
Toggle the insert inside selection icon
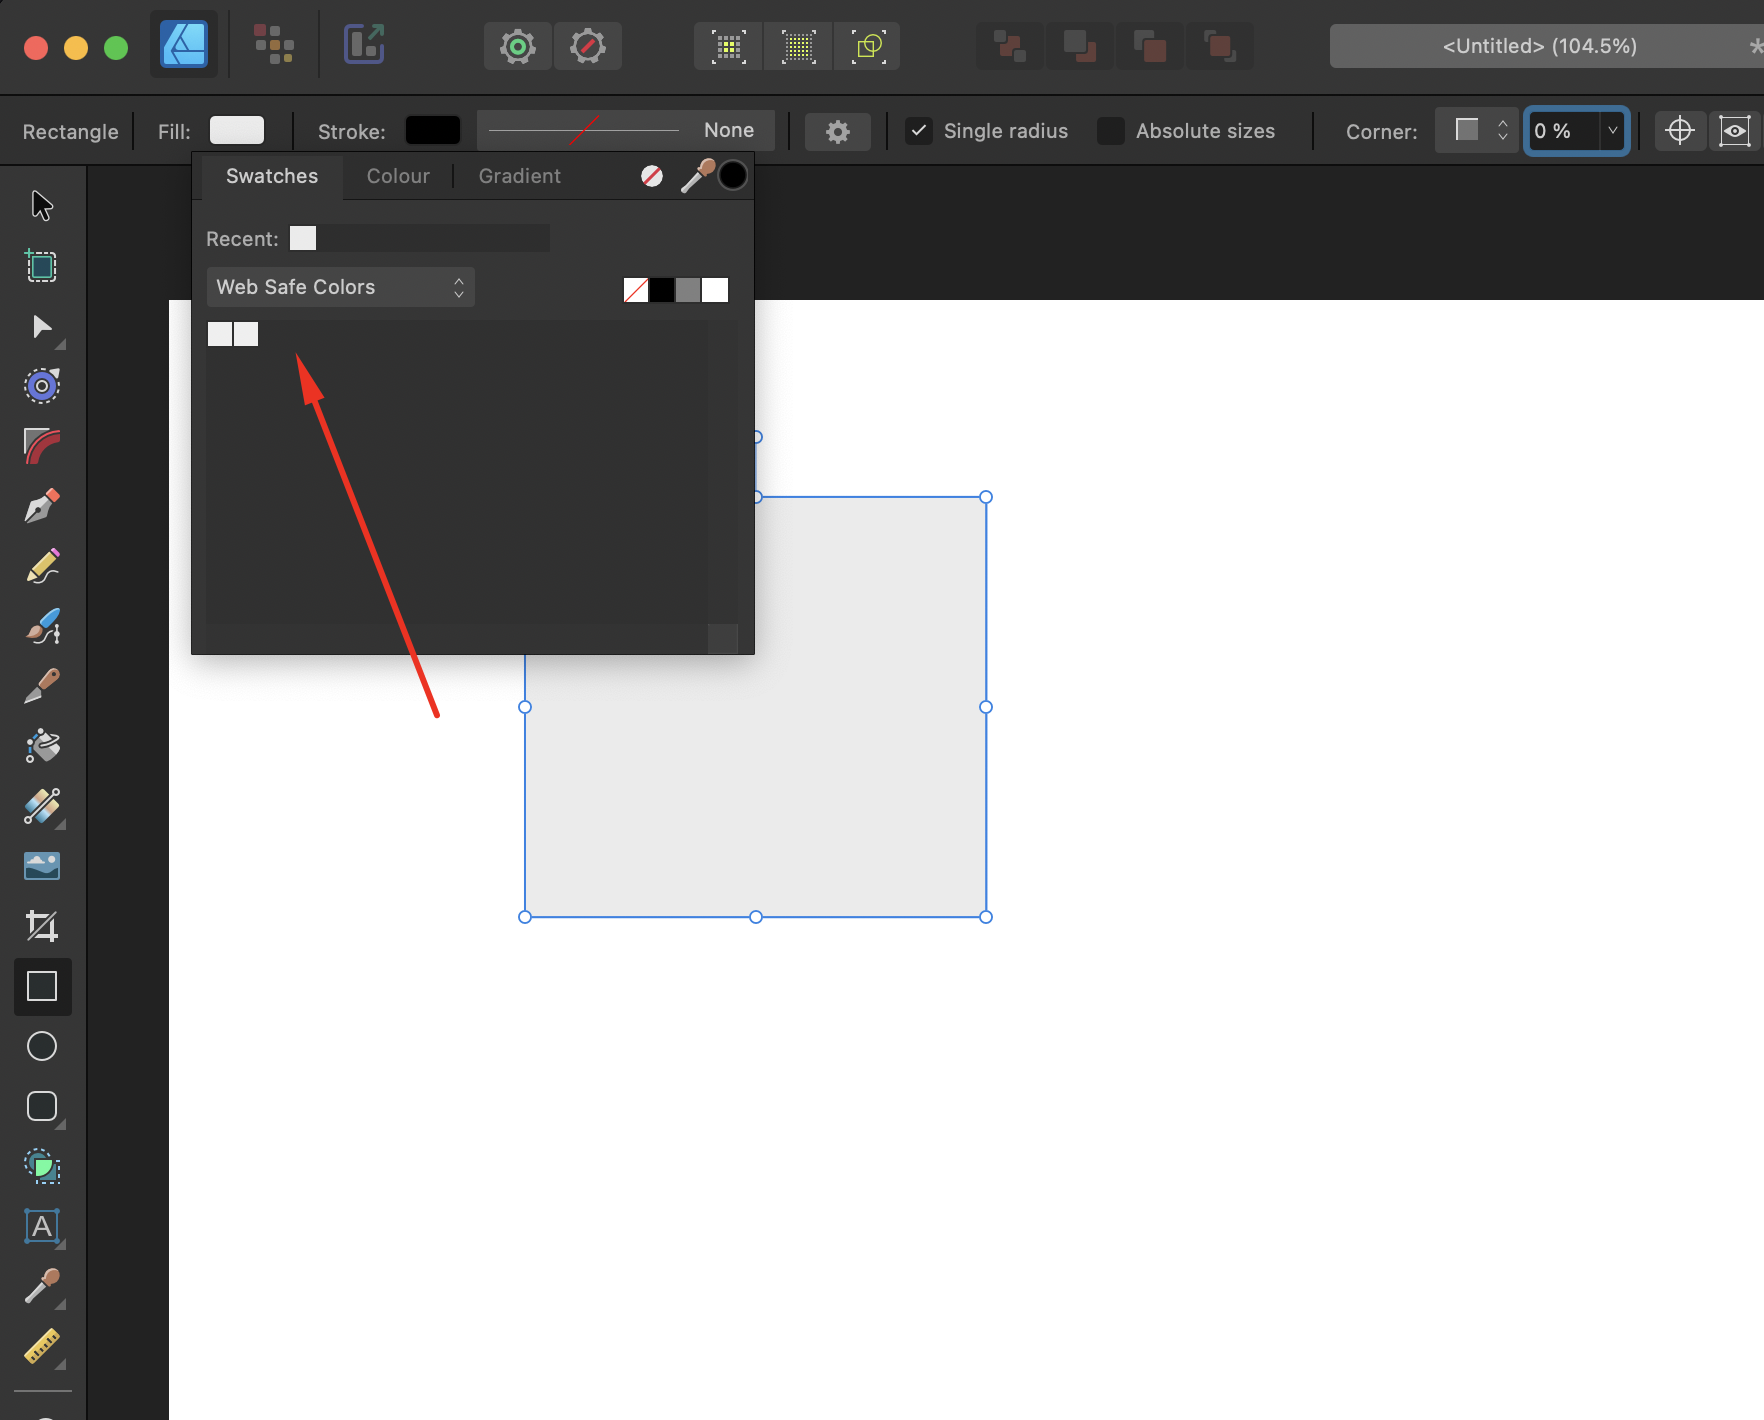point(868,46)
